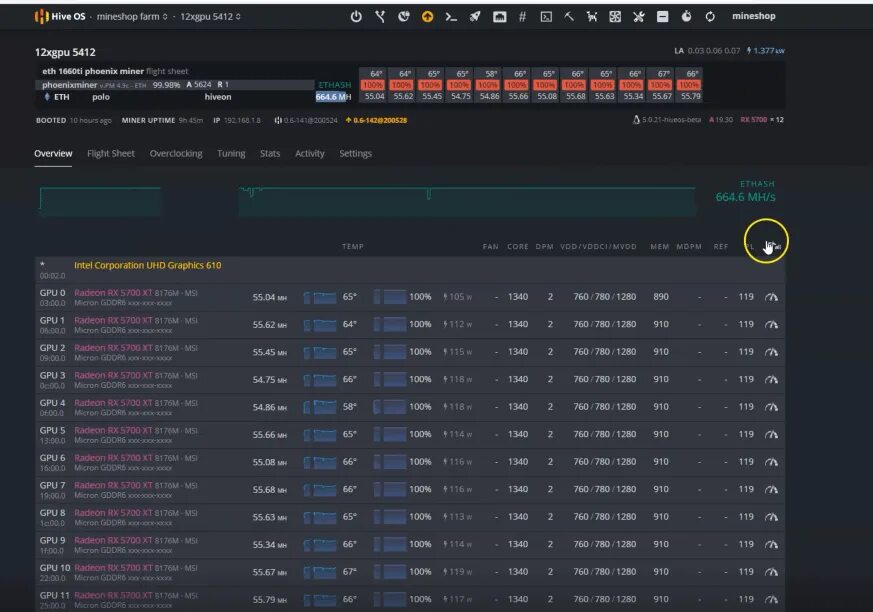Open the Tuning tab
Screen dimensions: 873x612
pyautogui.click(x=231, y=154)
